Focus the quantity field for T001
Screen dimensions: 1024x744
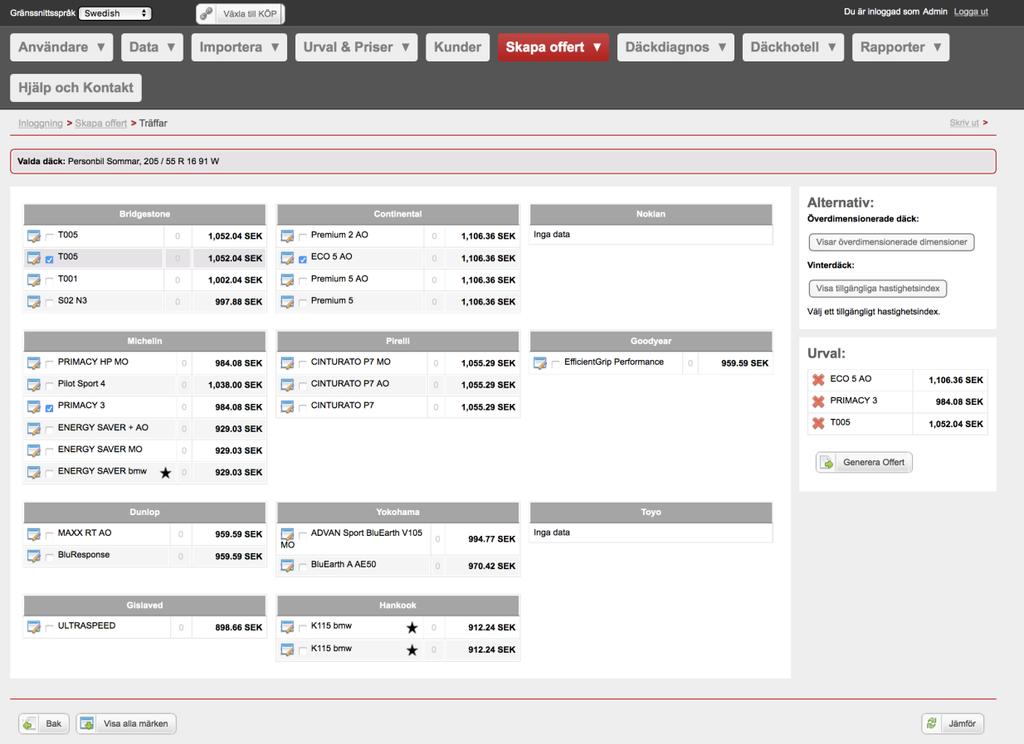tap(178, 280)
